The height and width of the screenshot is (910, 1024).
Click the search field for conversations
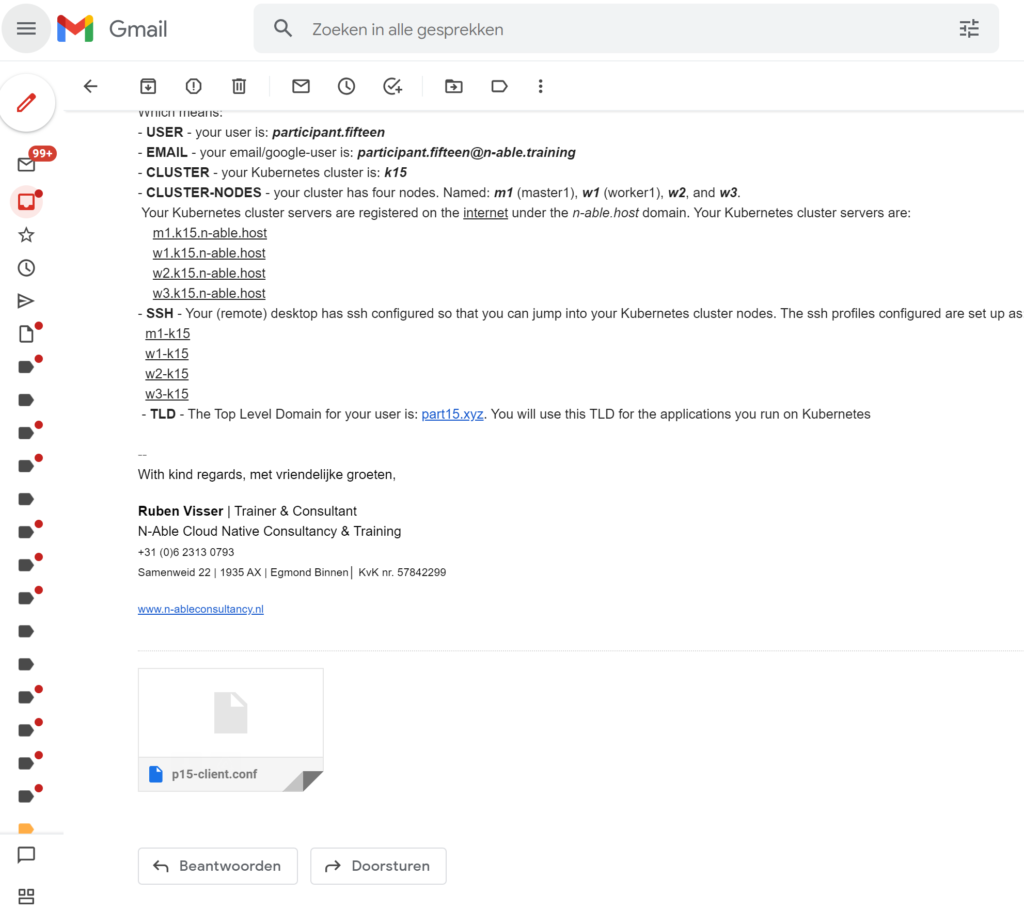(x=620, y=29)
